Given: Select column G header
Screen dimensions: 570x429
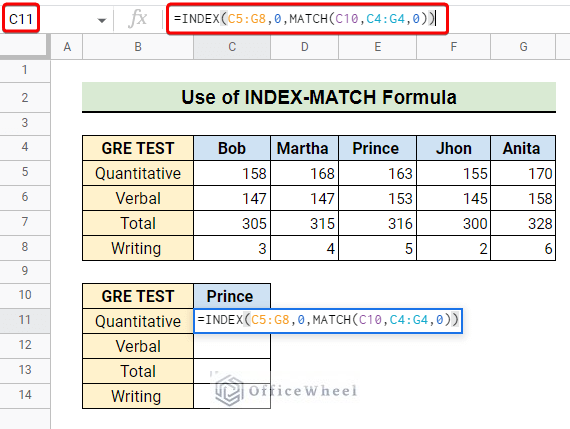Looking at the screenshot, I should [523, 47].
